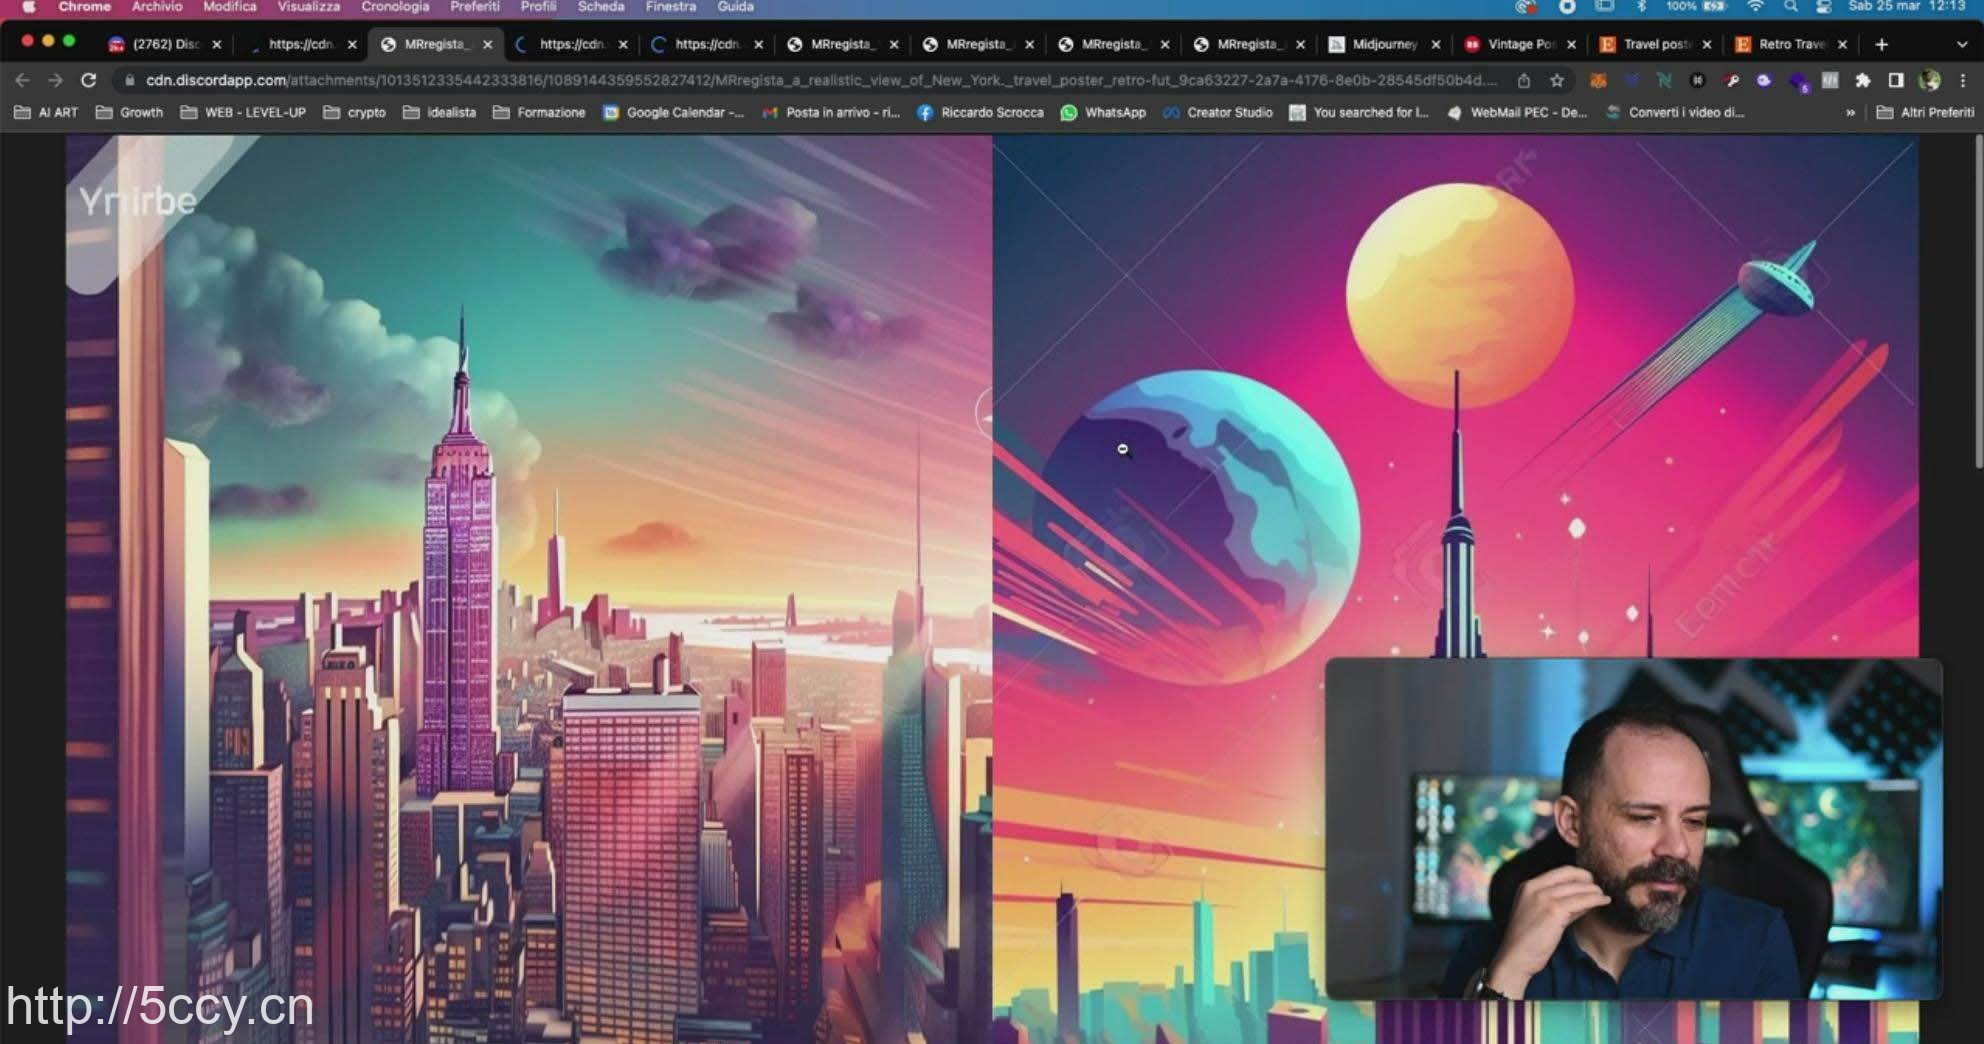Switch to the Retro Travel Etsy tab

coord(1791,44)
